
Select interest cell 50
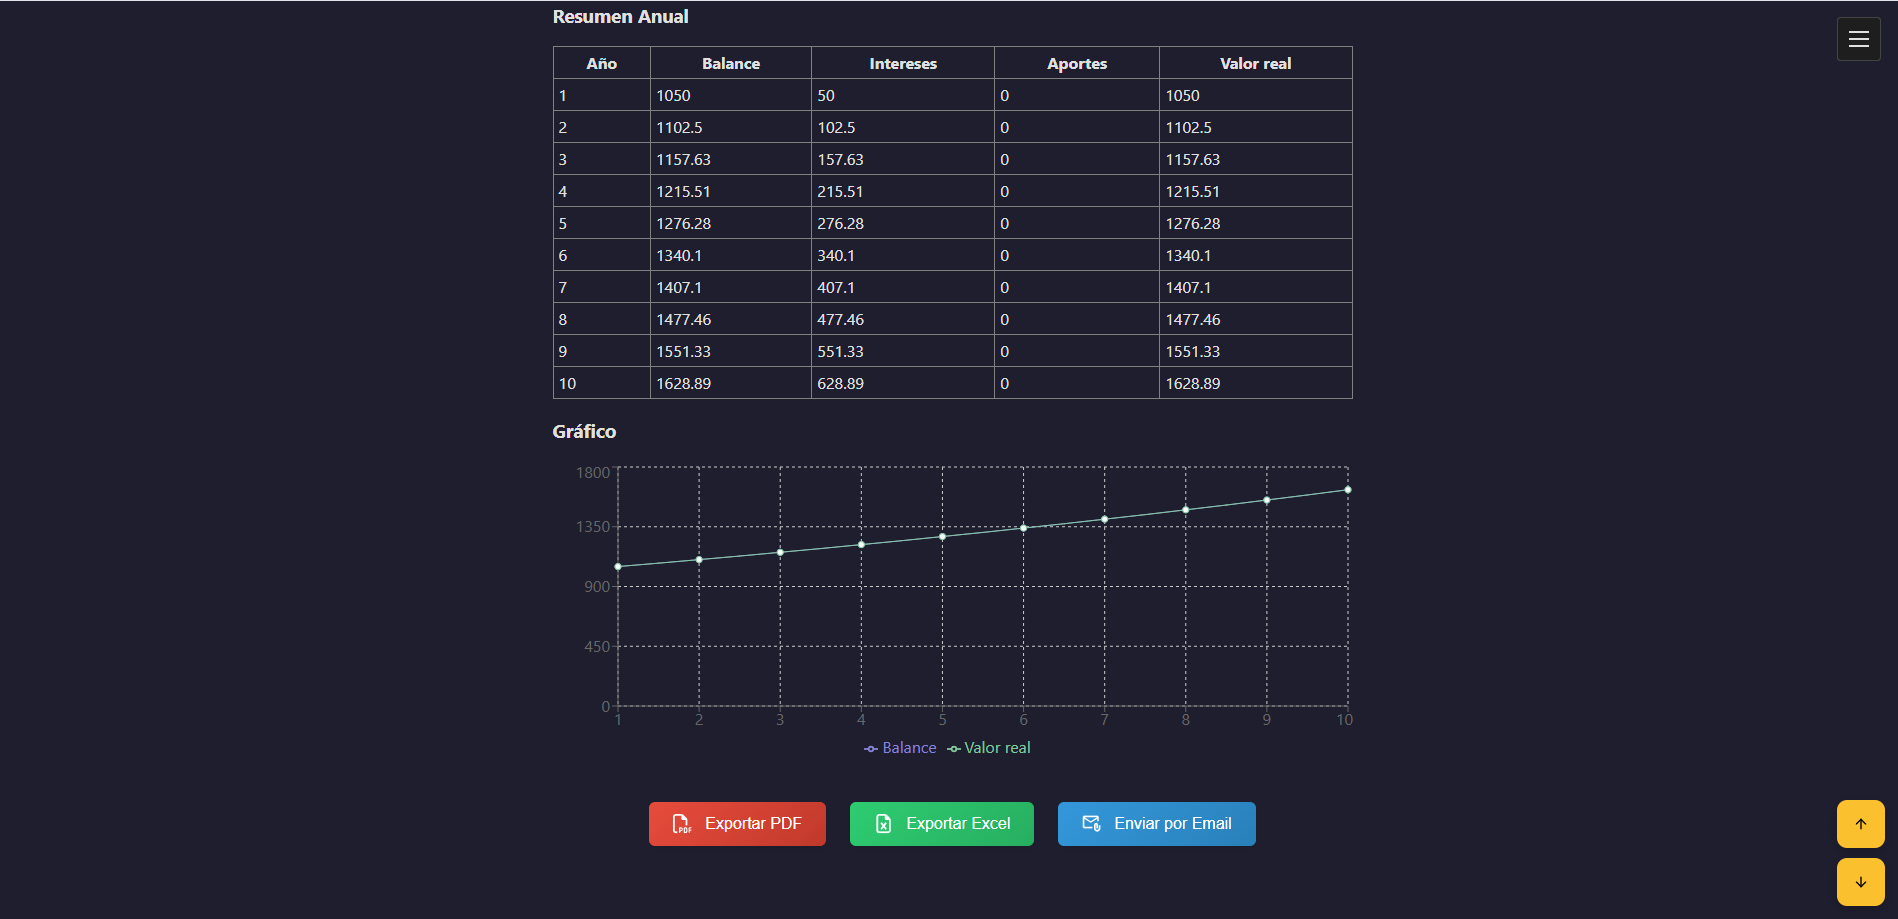click(x=903, y=95)
